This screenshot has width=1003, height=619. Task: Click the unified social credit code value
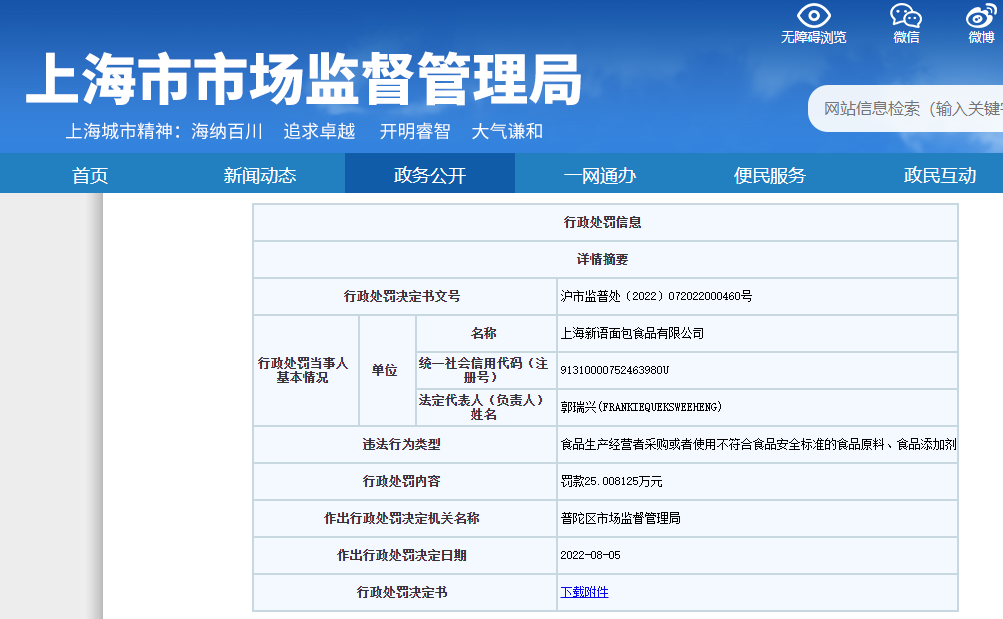click(x=615, y=370)
